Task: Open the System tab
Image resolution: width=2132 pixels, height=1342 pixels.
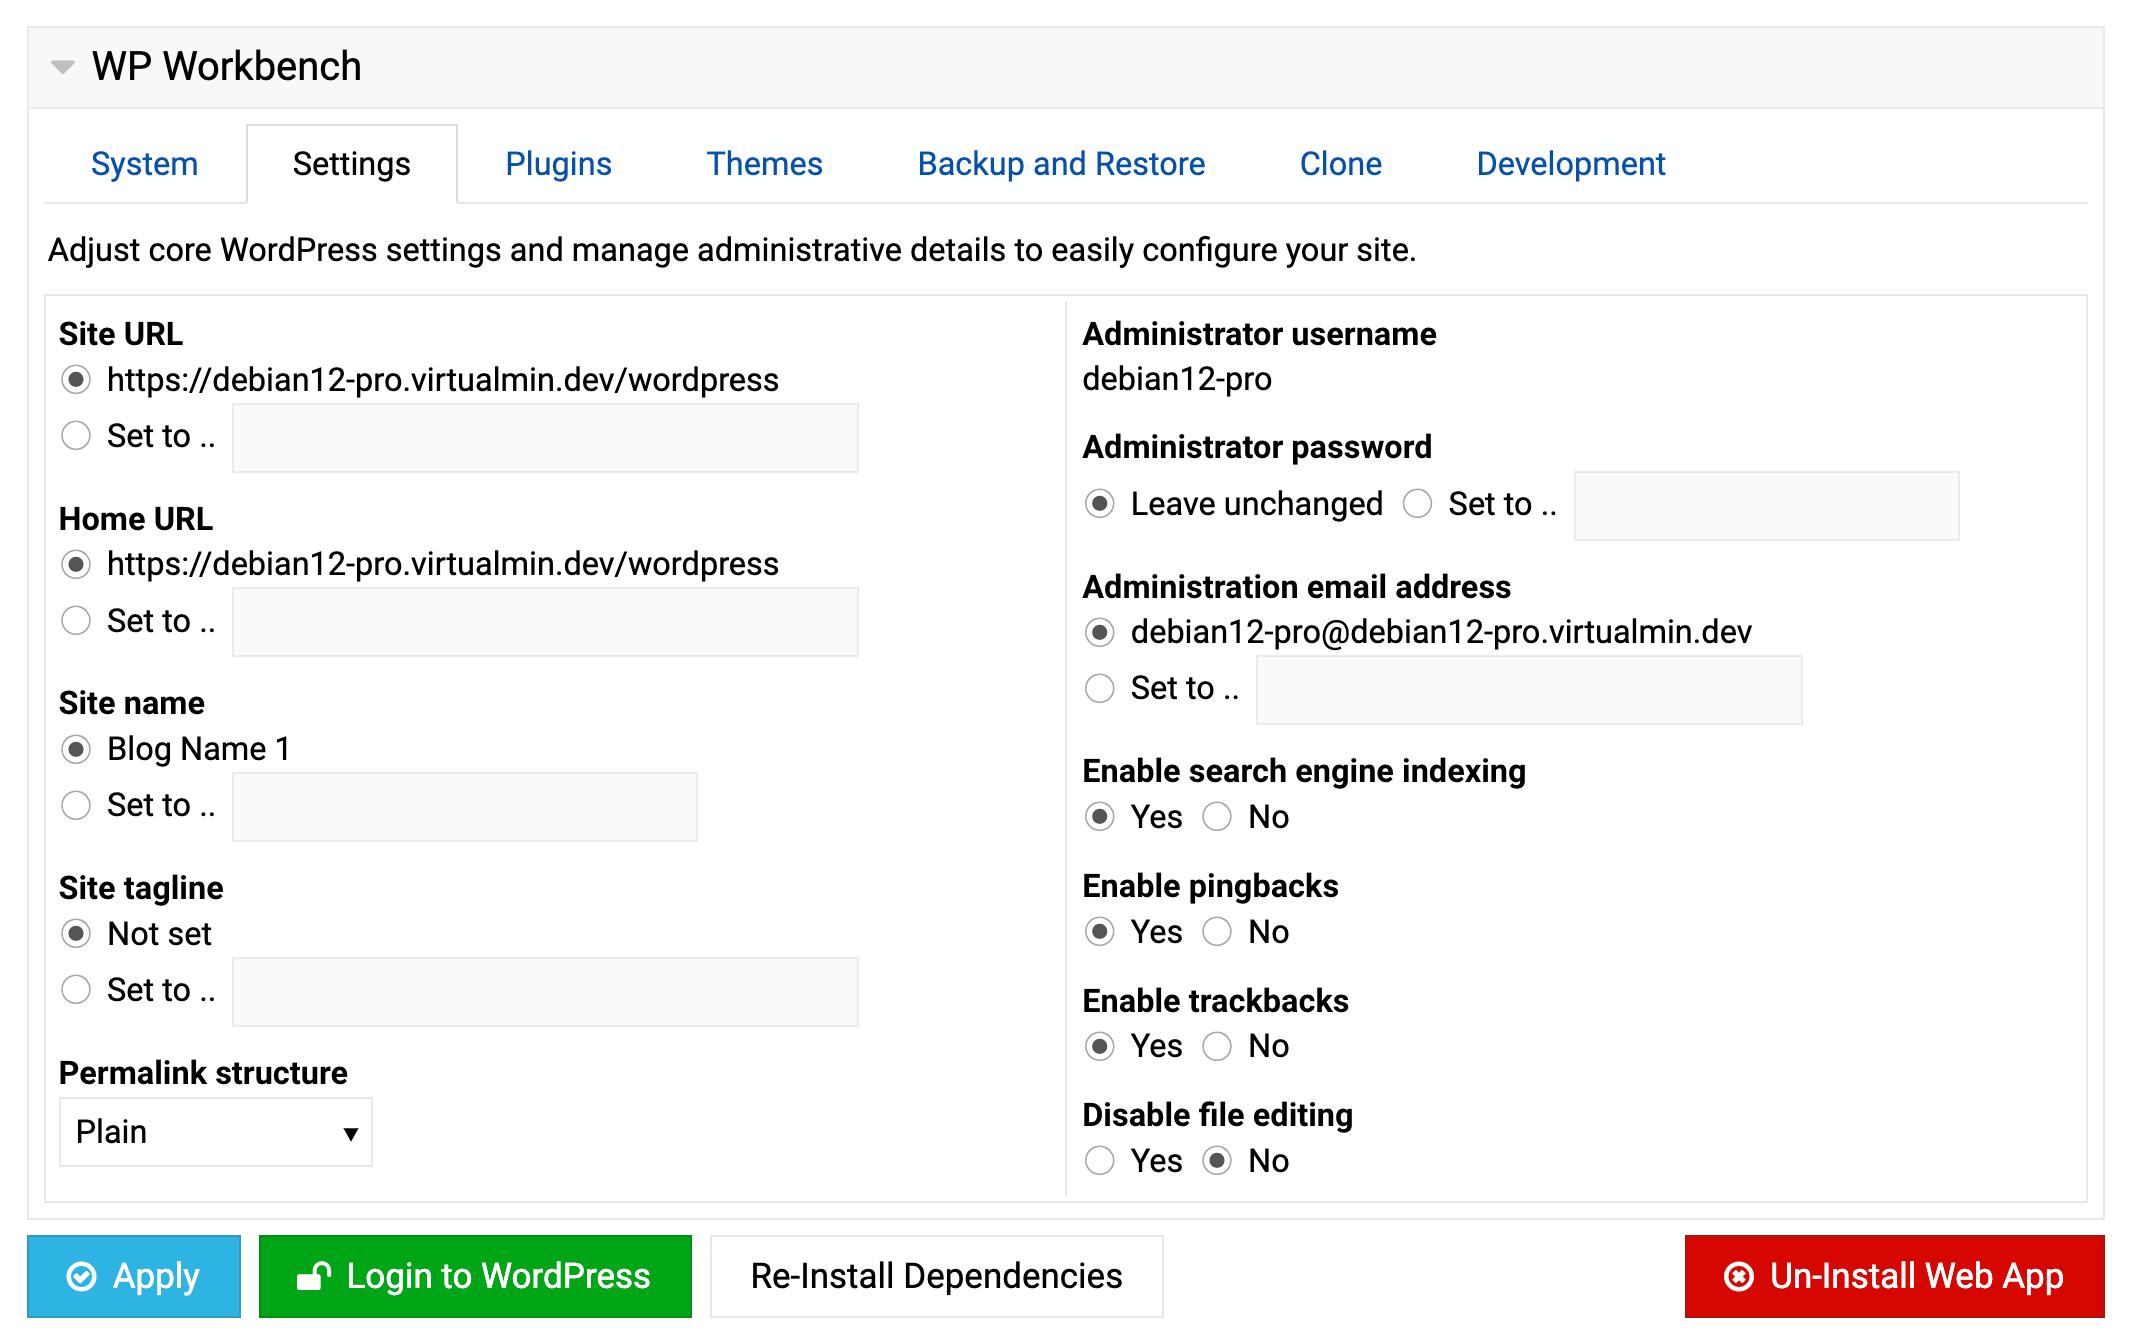Action: pyautogui.click(x=144, y=164)
